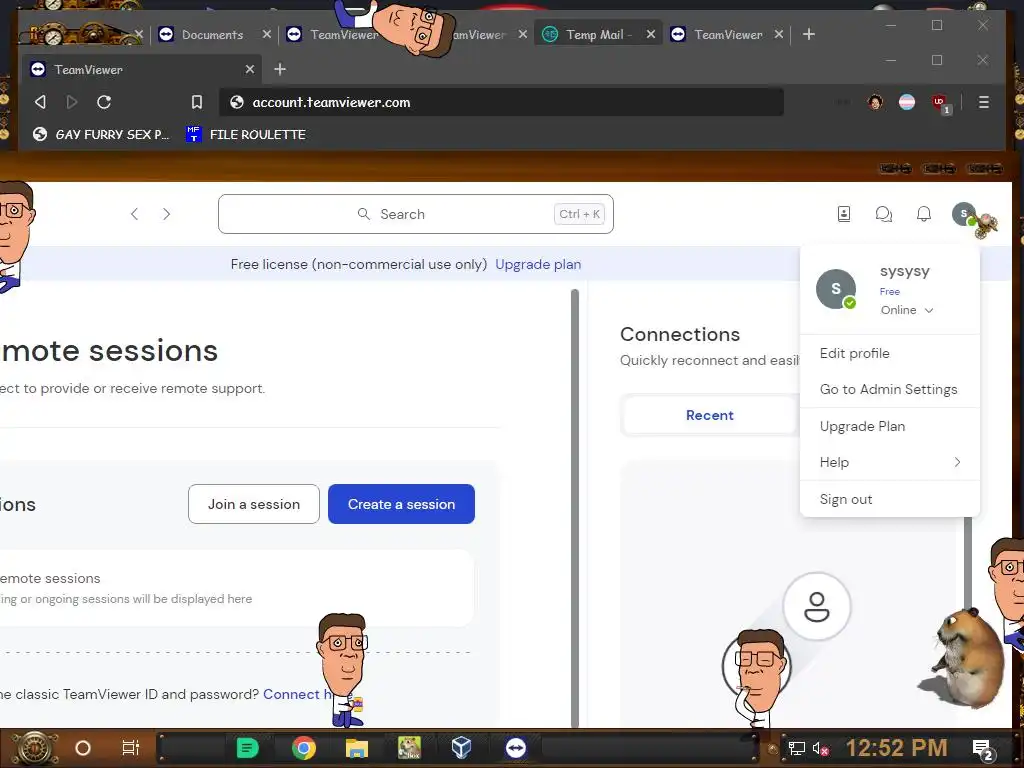Click the striped flag extension icon
The width and height of the screenshot is (1024, 768).
point(906,102)
